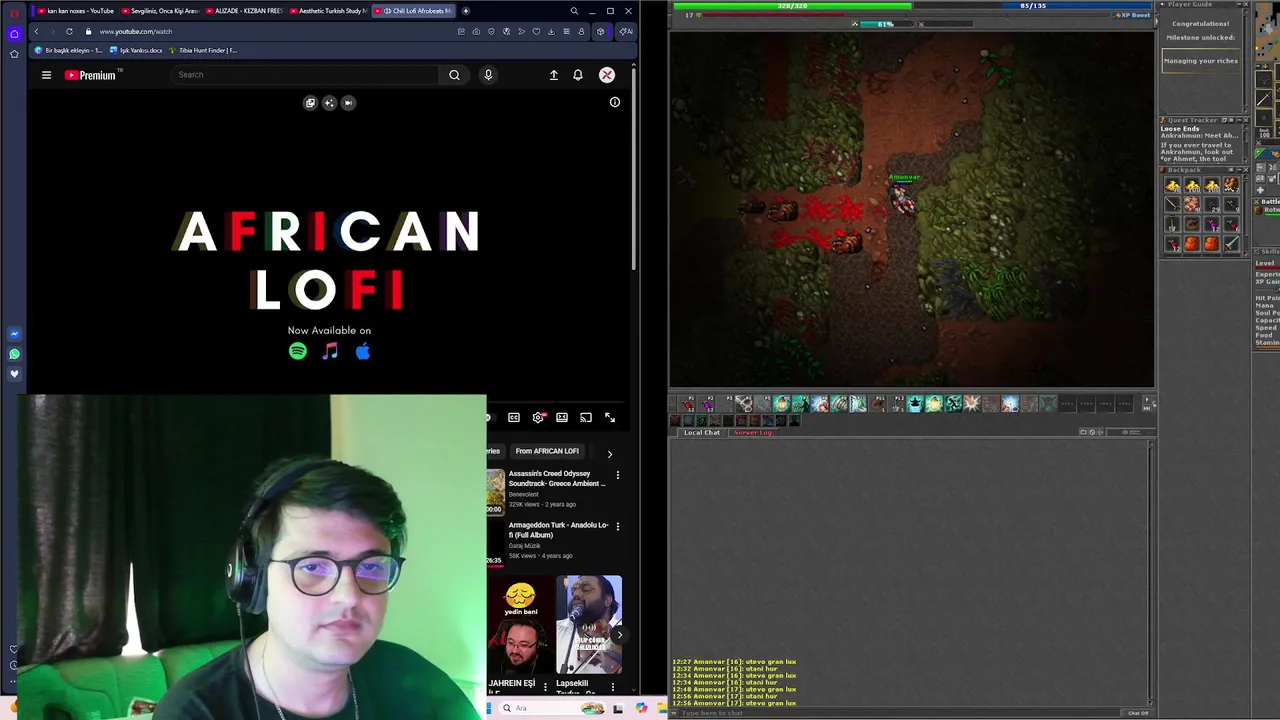Open the YouTube account avatar menu
The image size is (1280, 720).
coord(607,75)
